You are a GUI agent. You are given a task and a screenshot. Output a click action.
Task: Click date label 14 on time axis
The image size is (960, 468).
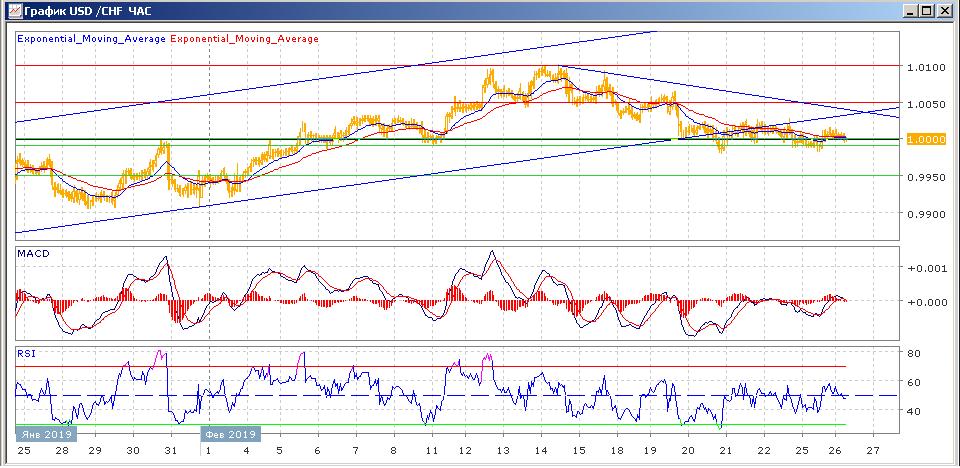[x=541, y=451]
